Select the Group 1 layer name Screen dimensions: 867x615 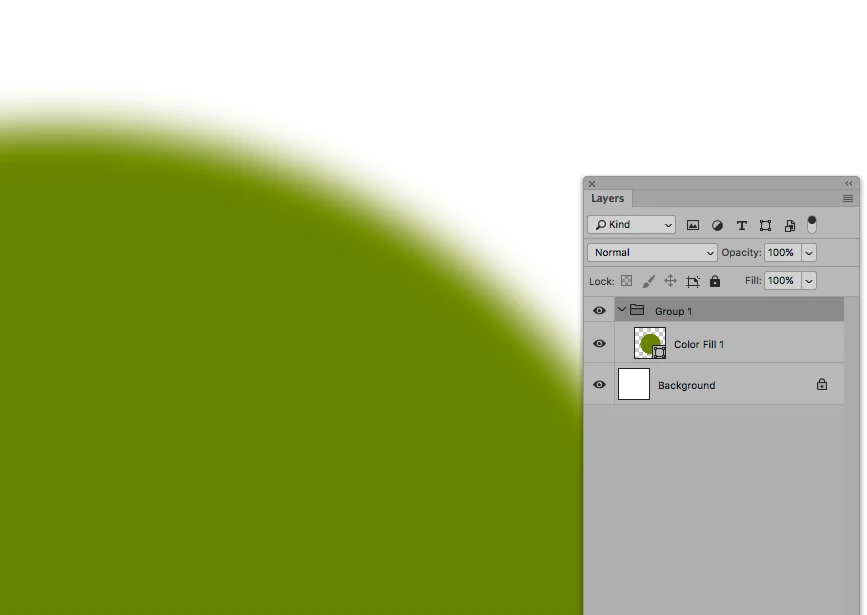click(673, 311)
